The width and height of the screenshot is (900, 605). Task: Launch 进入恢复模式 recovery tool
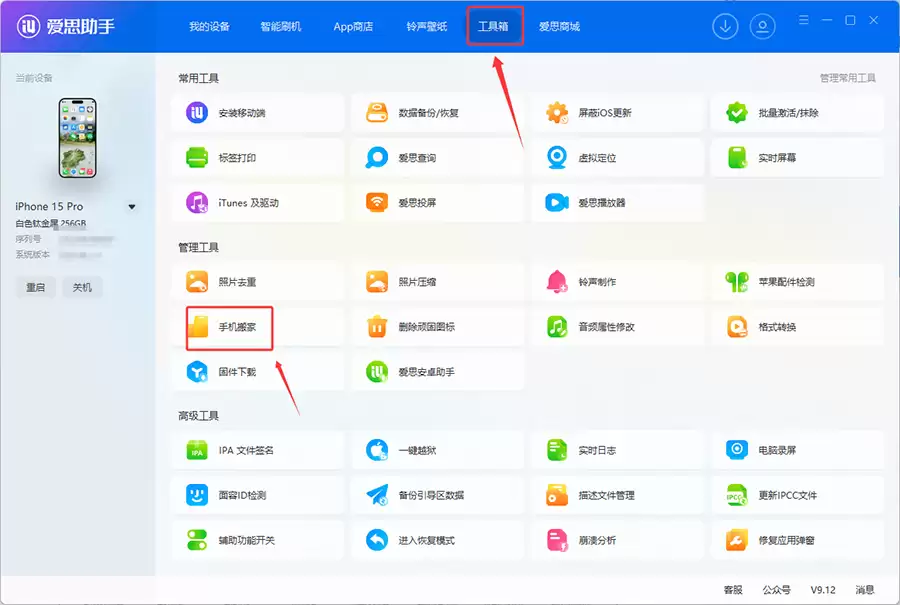pos(437,540)
